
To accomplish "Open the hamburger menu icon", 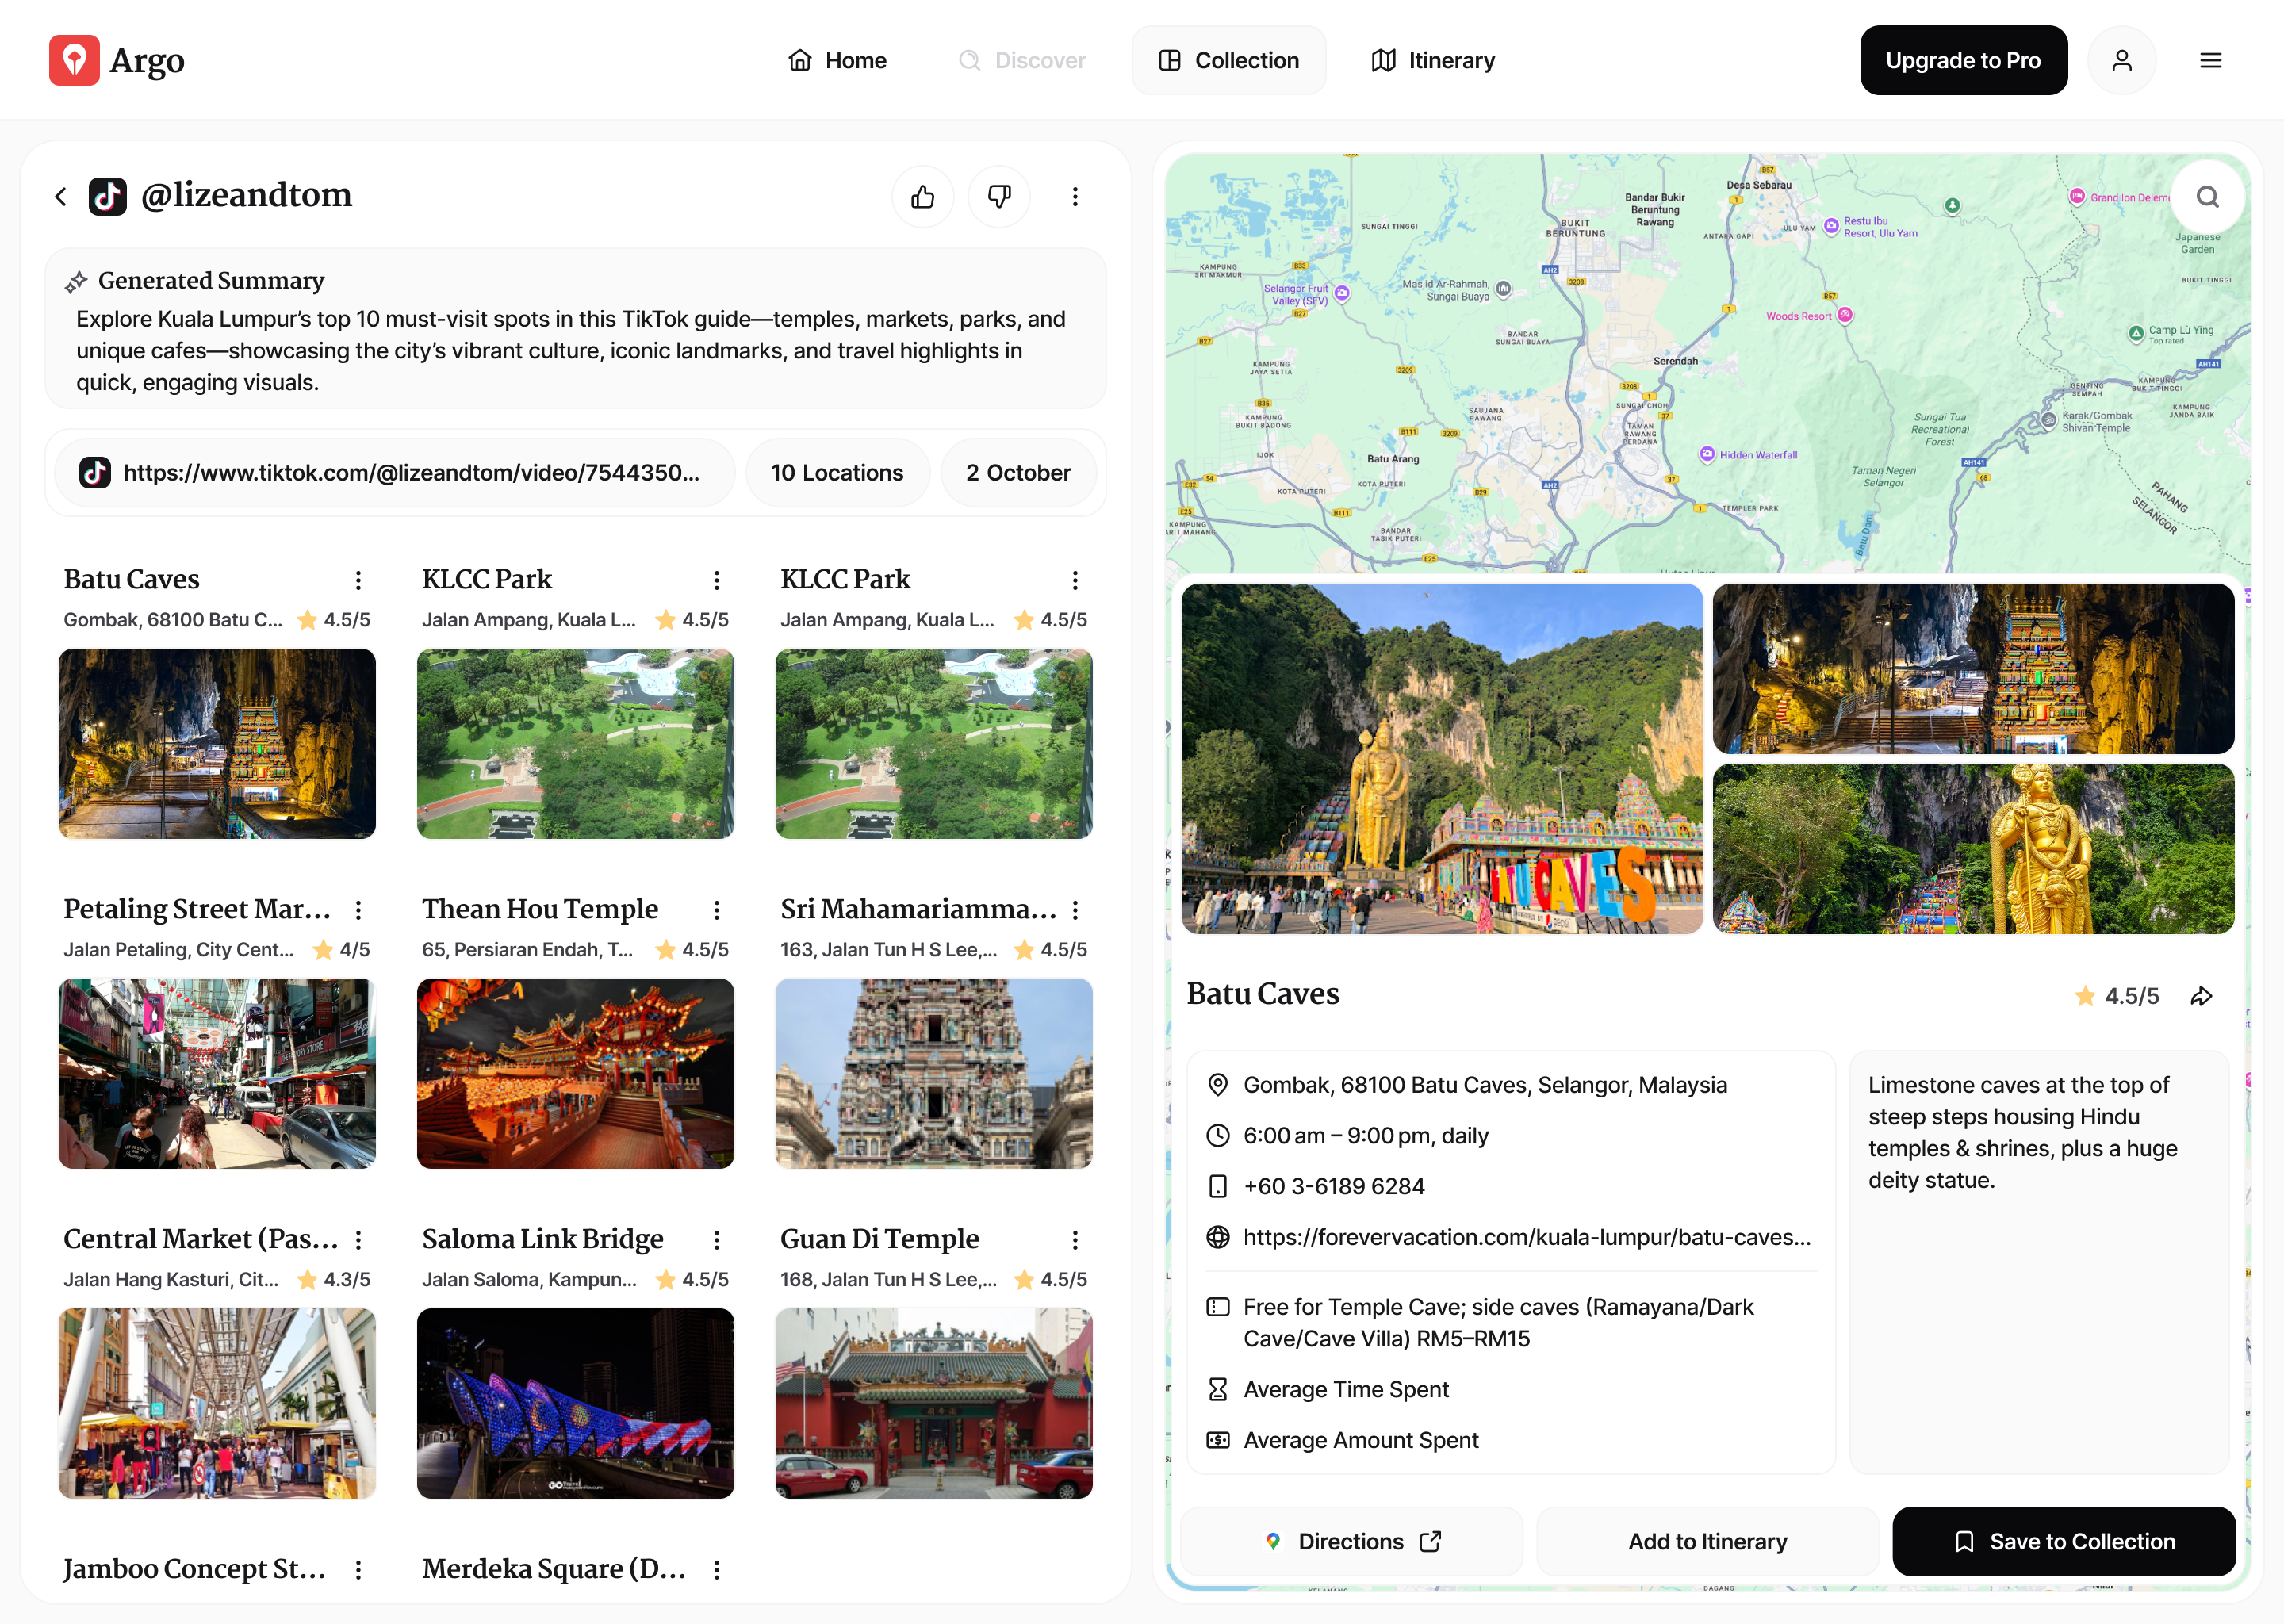I will pos(2210,60).
